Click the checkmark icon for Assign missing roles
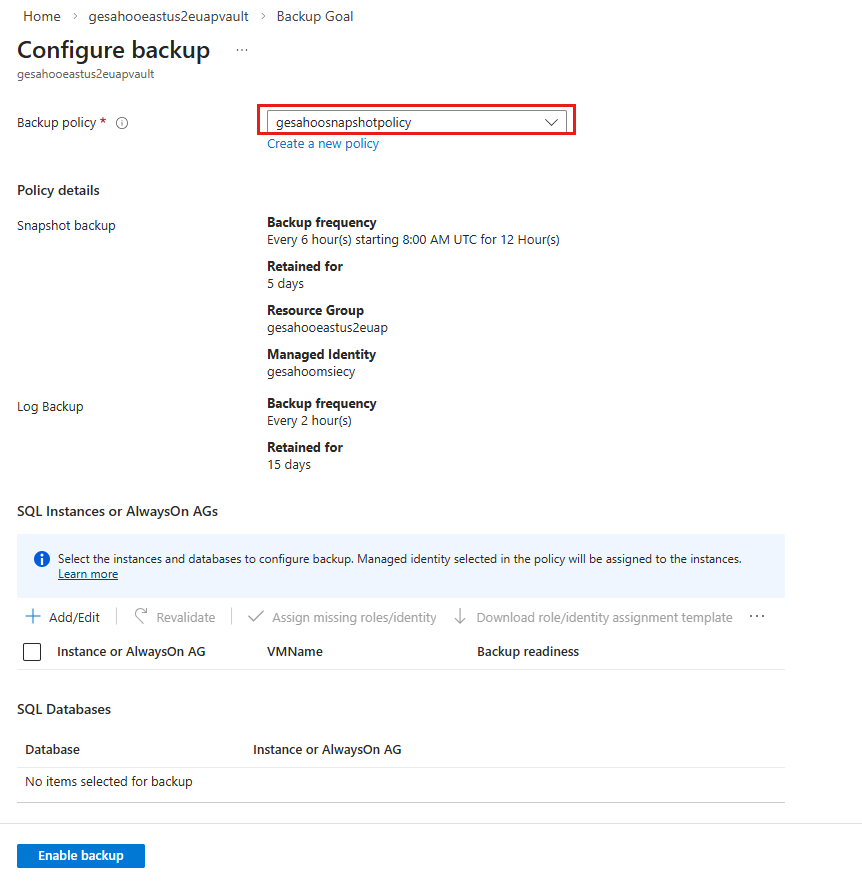Screen dimensions: 862x891 [256, 617]
